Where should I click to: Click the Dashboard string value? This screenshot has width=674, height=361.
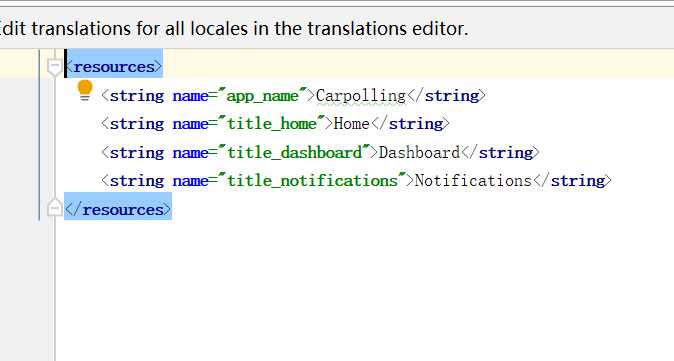tap(419, 153)
